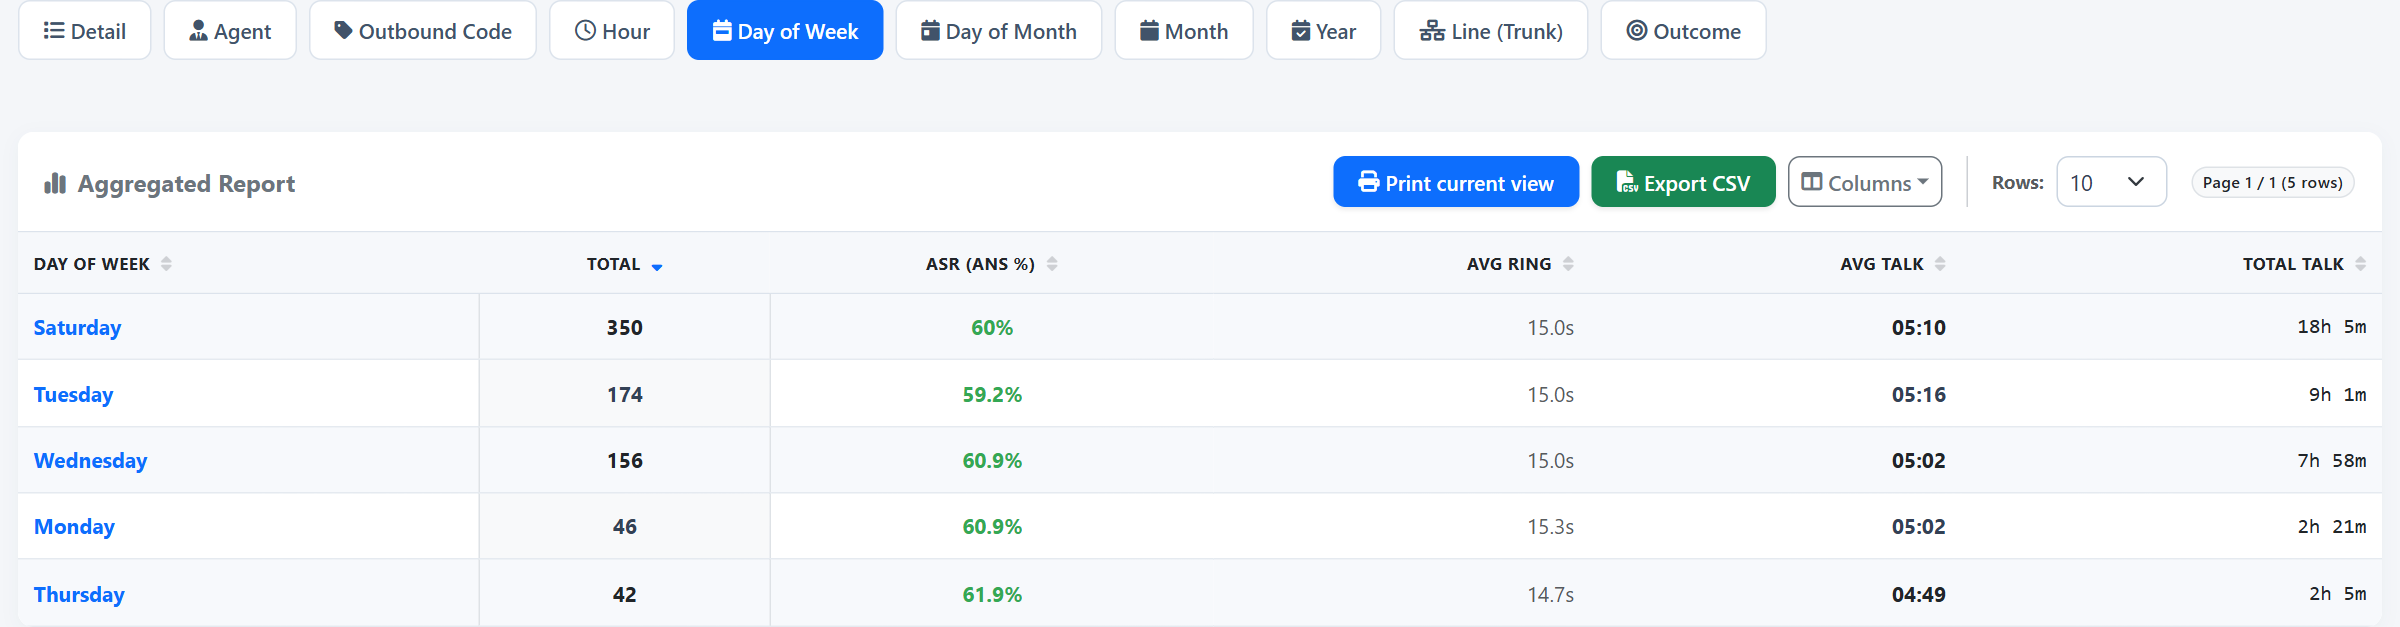
Task: Open the Saturday row link
Action: pos(77,328)
